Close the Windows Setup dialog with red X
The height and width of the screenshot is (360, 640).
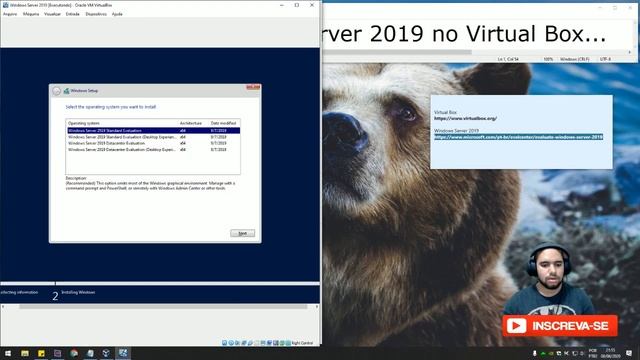pyautogui.click(x=253, y=87)
